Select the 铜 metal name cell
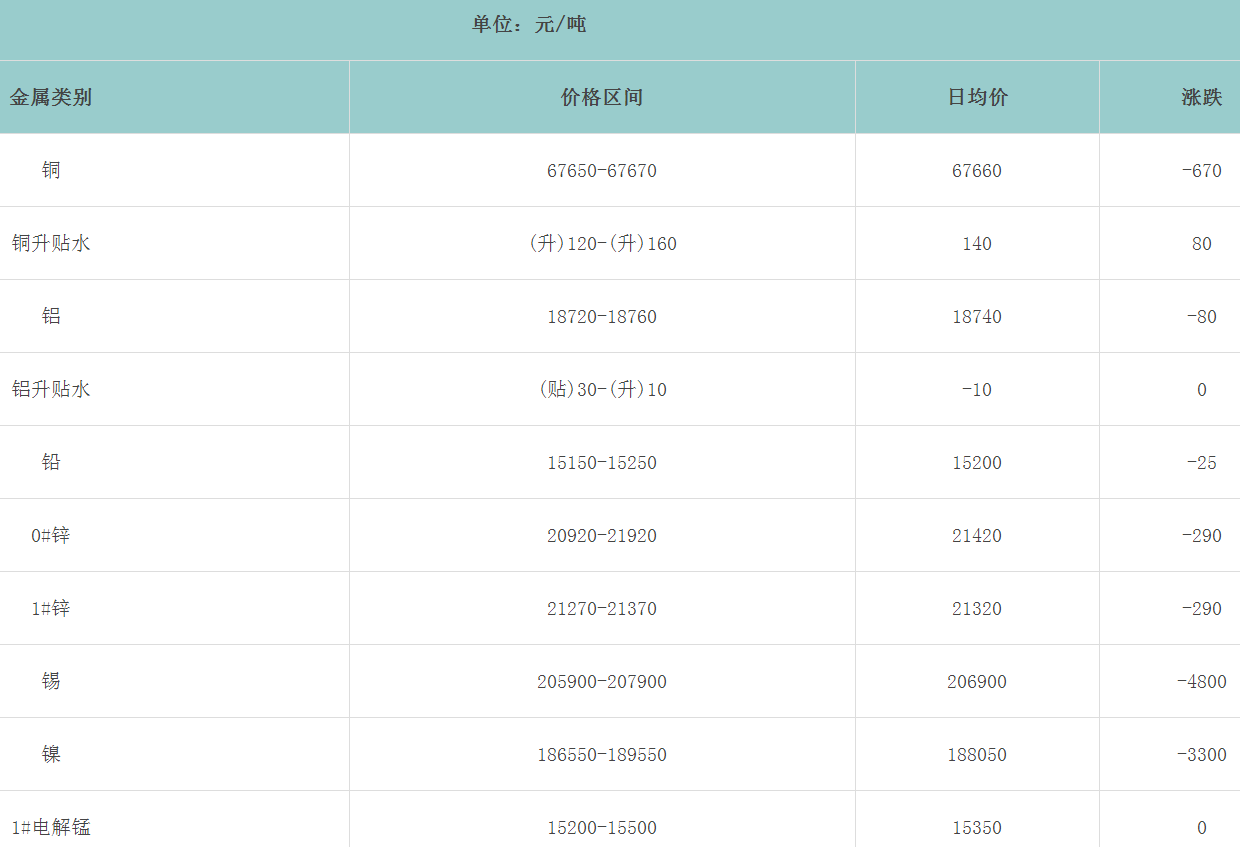This screenshot has width=1240, height=847. (x=51, y=170)
